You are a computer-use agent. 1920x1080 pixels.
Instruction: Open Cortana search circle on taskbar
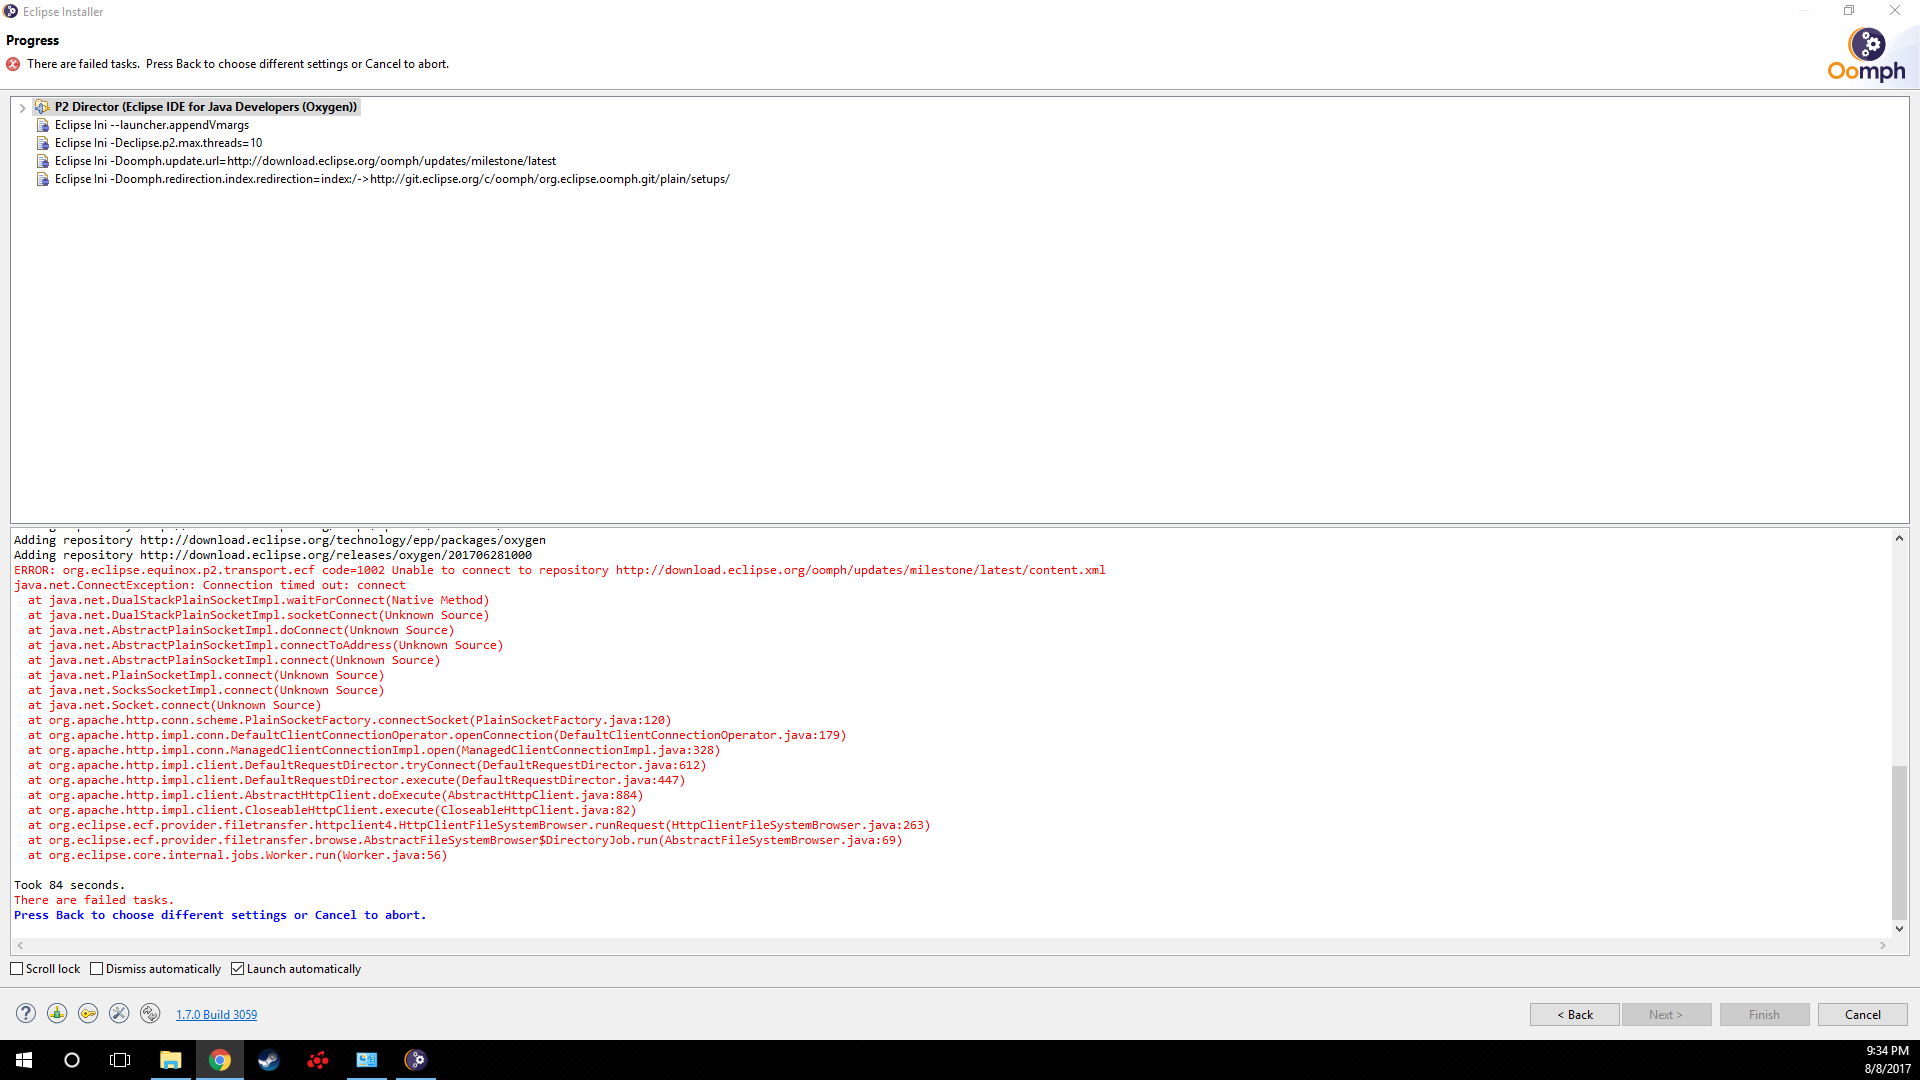point(72,1060)
